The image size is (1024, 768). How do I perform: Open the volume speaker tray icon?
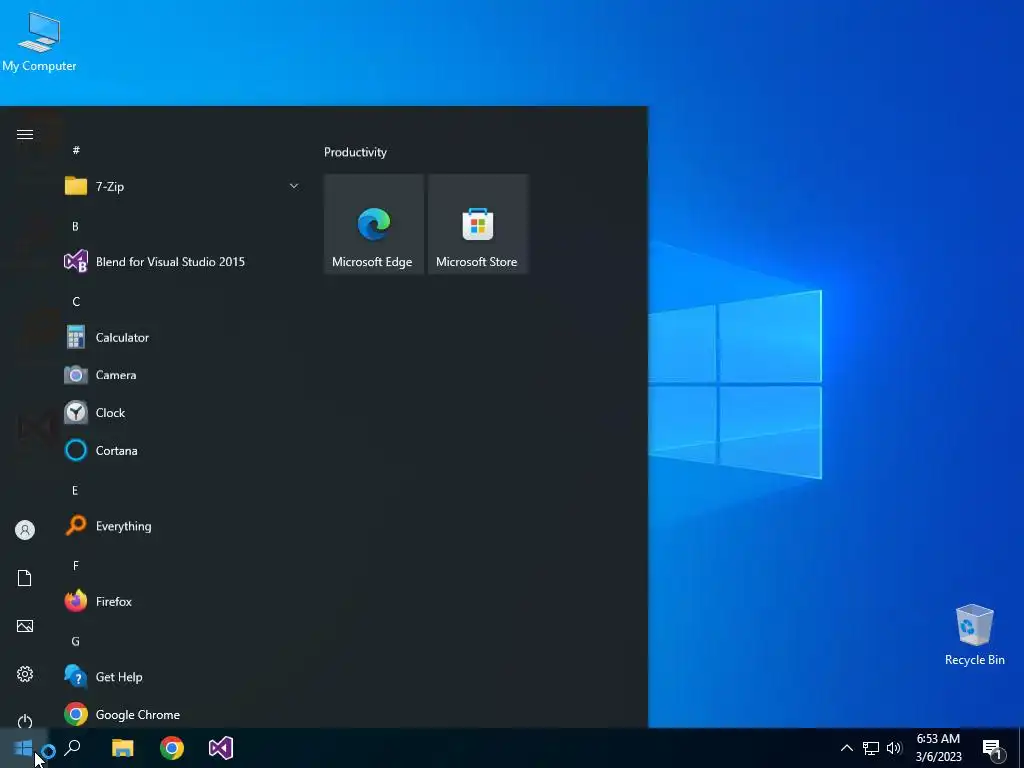tap(894, 748)
